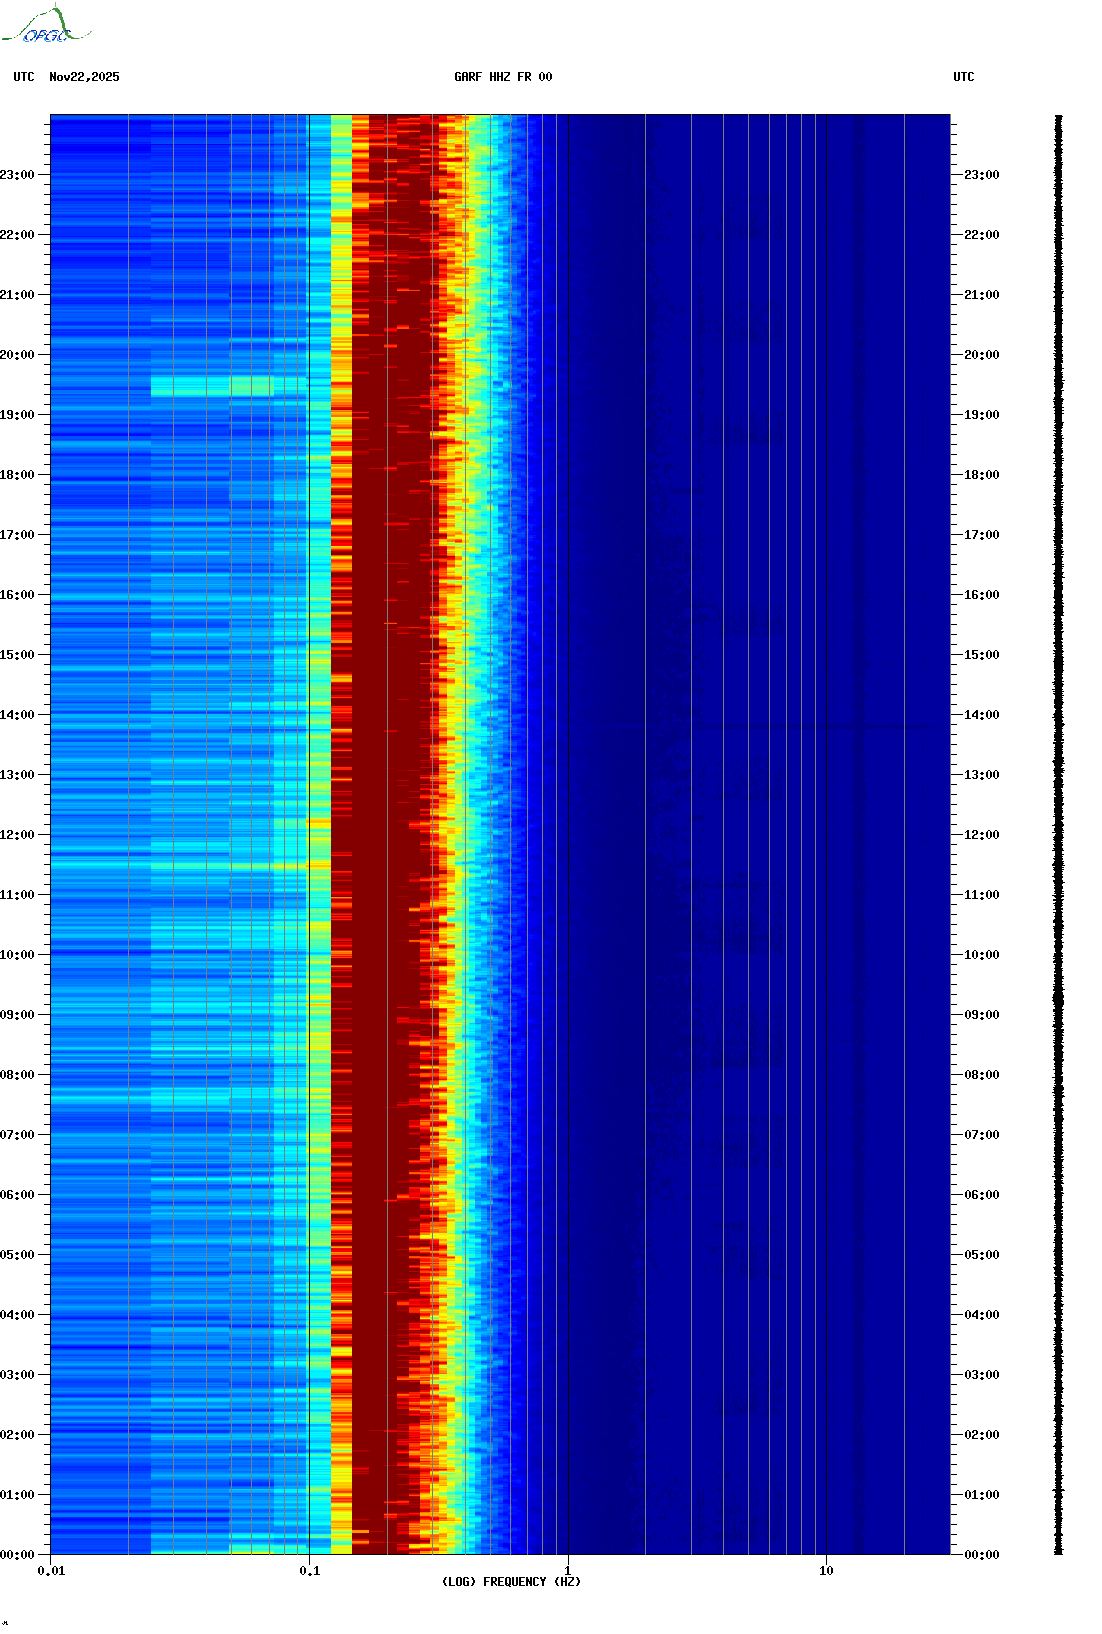Select the 10 Hz frequency axis label
Viewport: 1102px width, 1634px height.
pyautogui.click(x=826, y=1571)
